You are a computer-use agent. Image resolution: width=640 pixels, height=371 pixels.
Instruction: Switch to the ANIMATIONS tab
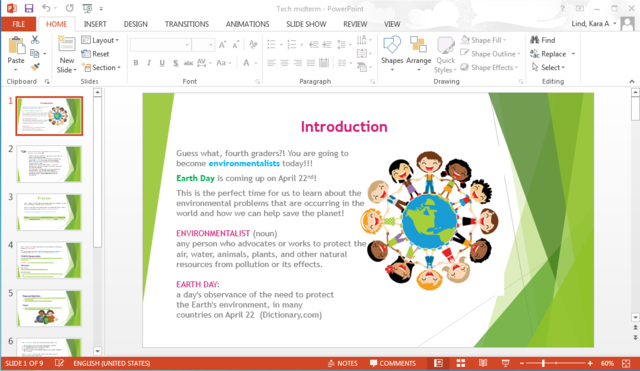coord(247,24)
